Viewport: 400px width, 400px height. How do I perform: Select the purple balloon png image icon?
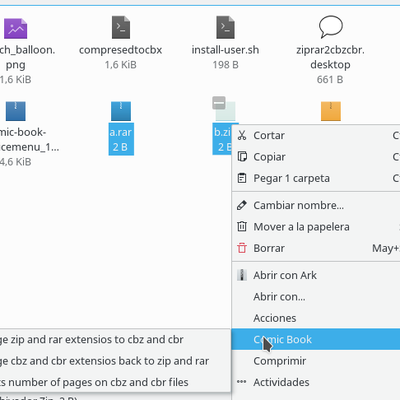(15, 29)
